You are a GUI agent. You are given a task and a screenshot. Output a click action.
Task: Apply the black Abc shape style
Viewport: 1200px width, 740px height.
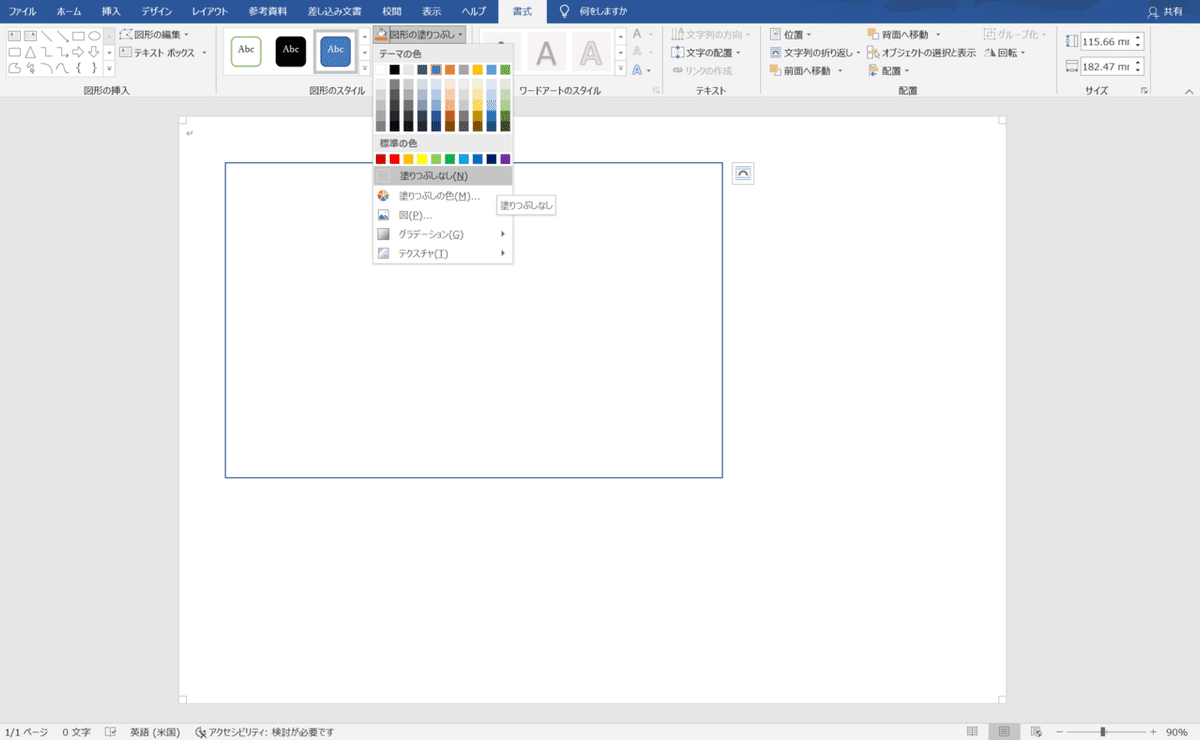pos(291,51)
